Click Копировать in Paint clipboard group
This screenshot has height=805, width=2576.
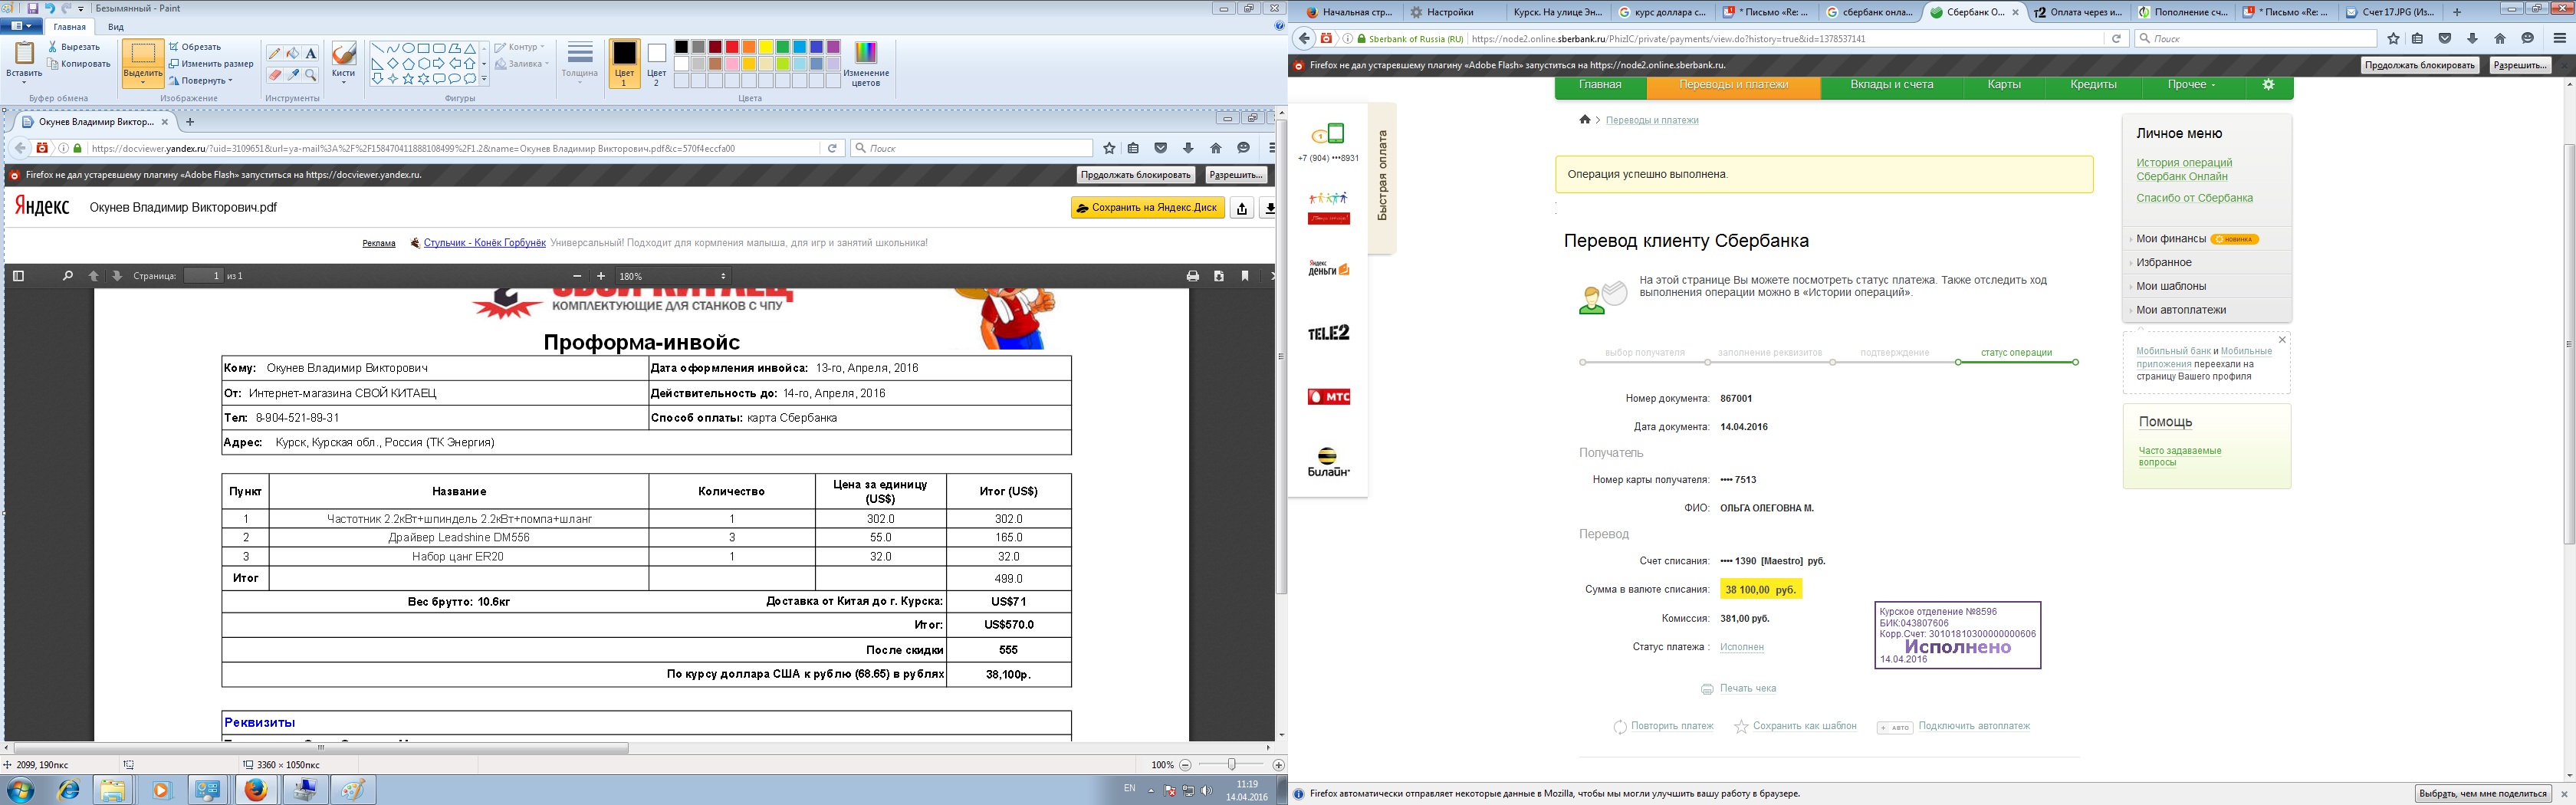(x=79, y=64)
